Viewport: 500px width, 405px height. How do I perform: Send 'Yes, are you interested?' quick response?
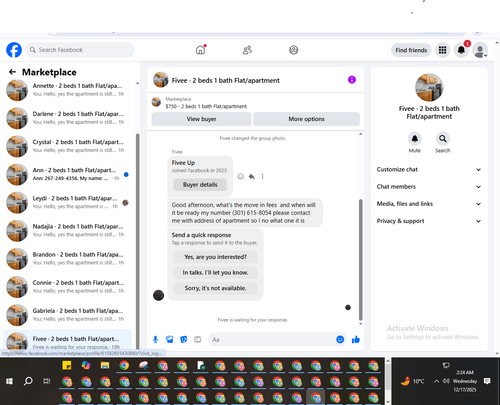[x=215, y=257]
